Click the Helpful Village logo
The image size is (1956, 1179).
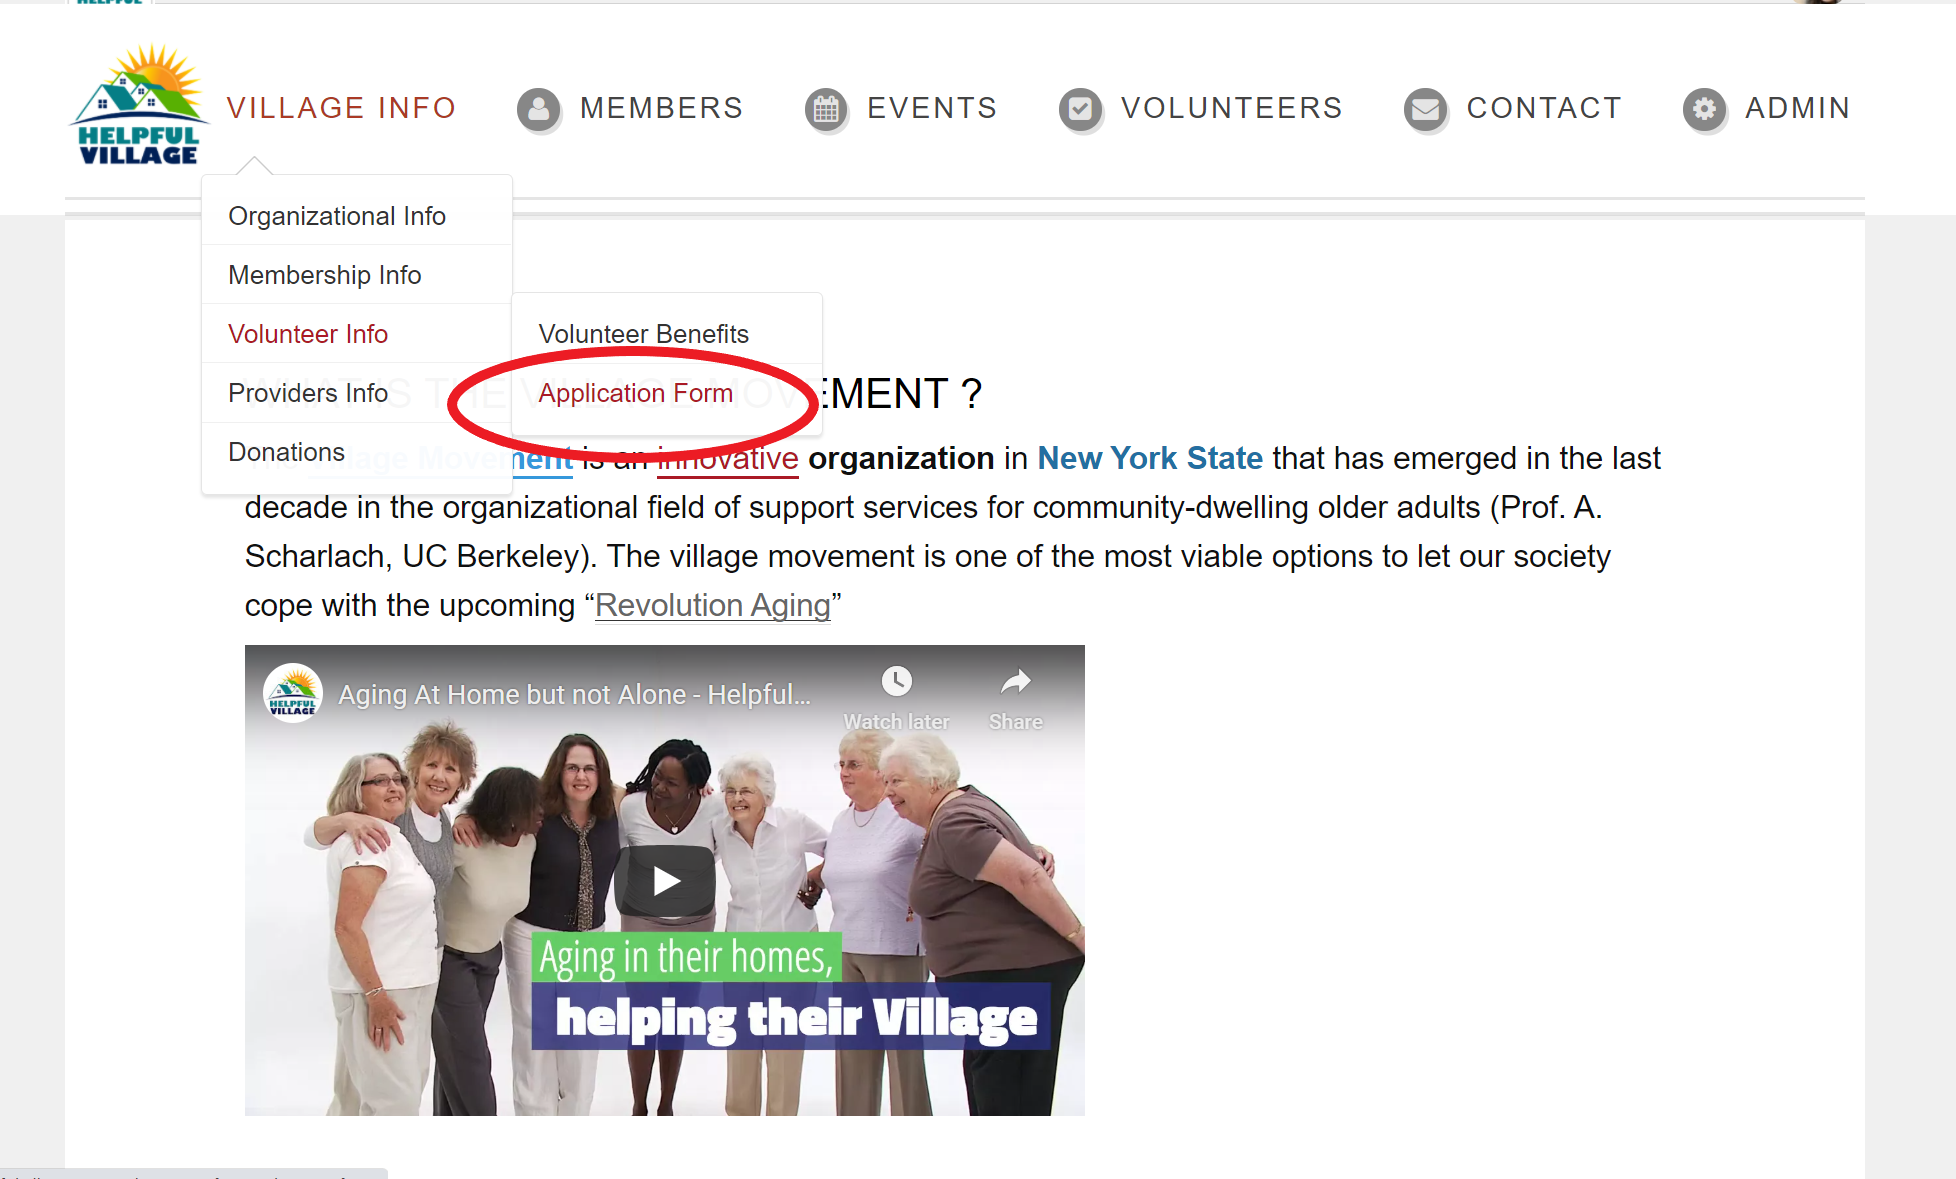(x=139, y=105)
